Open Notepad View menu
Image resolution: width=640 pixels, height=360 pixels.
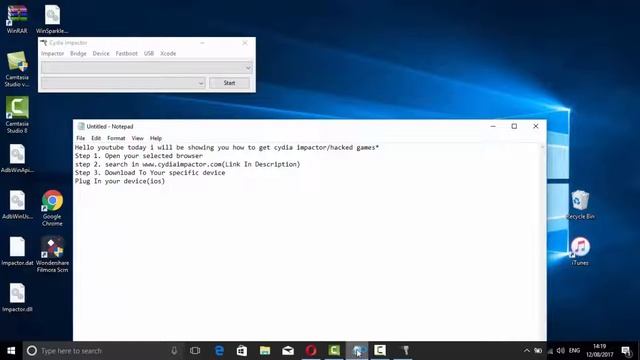click(x=138, y=138)
